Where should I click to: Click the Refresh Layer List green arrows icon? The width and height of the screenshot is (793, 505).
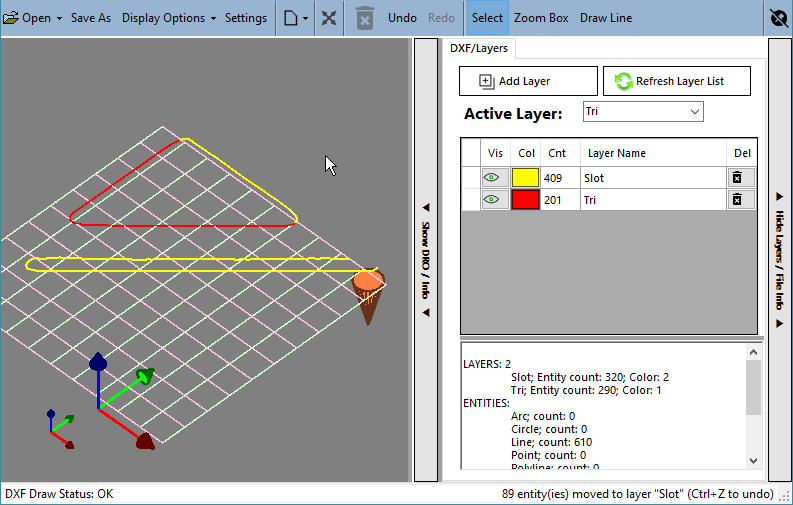624,81
